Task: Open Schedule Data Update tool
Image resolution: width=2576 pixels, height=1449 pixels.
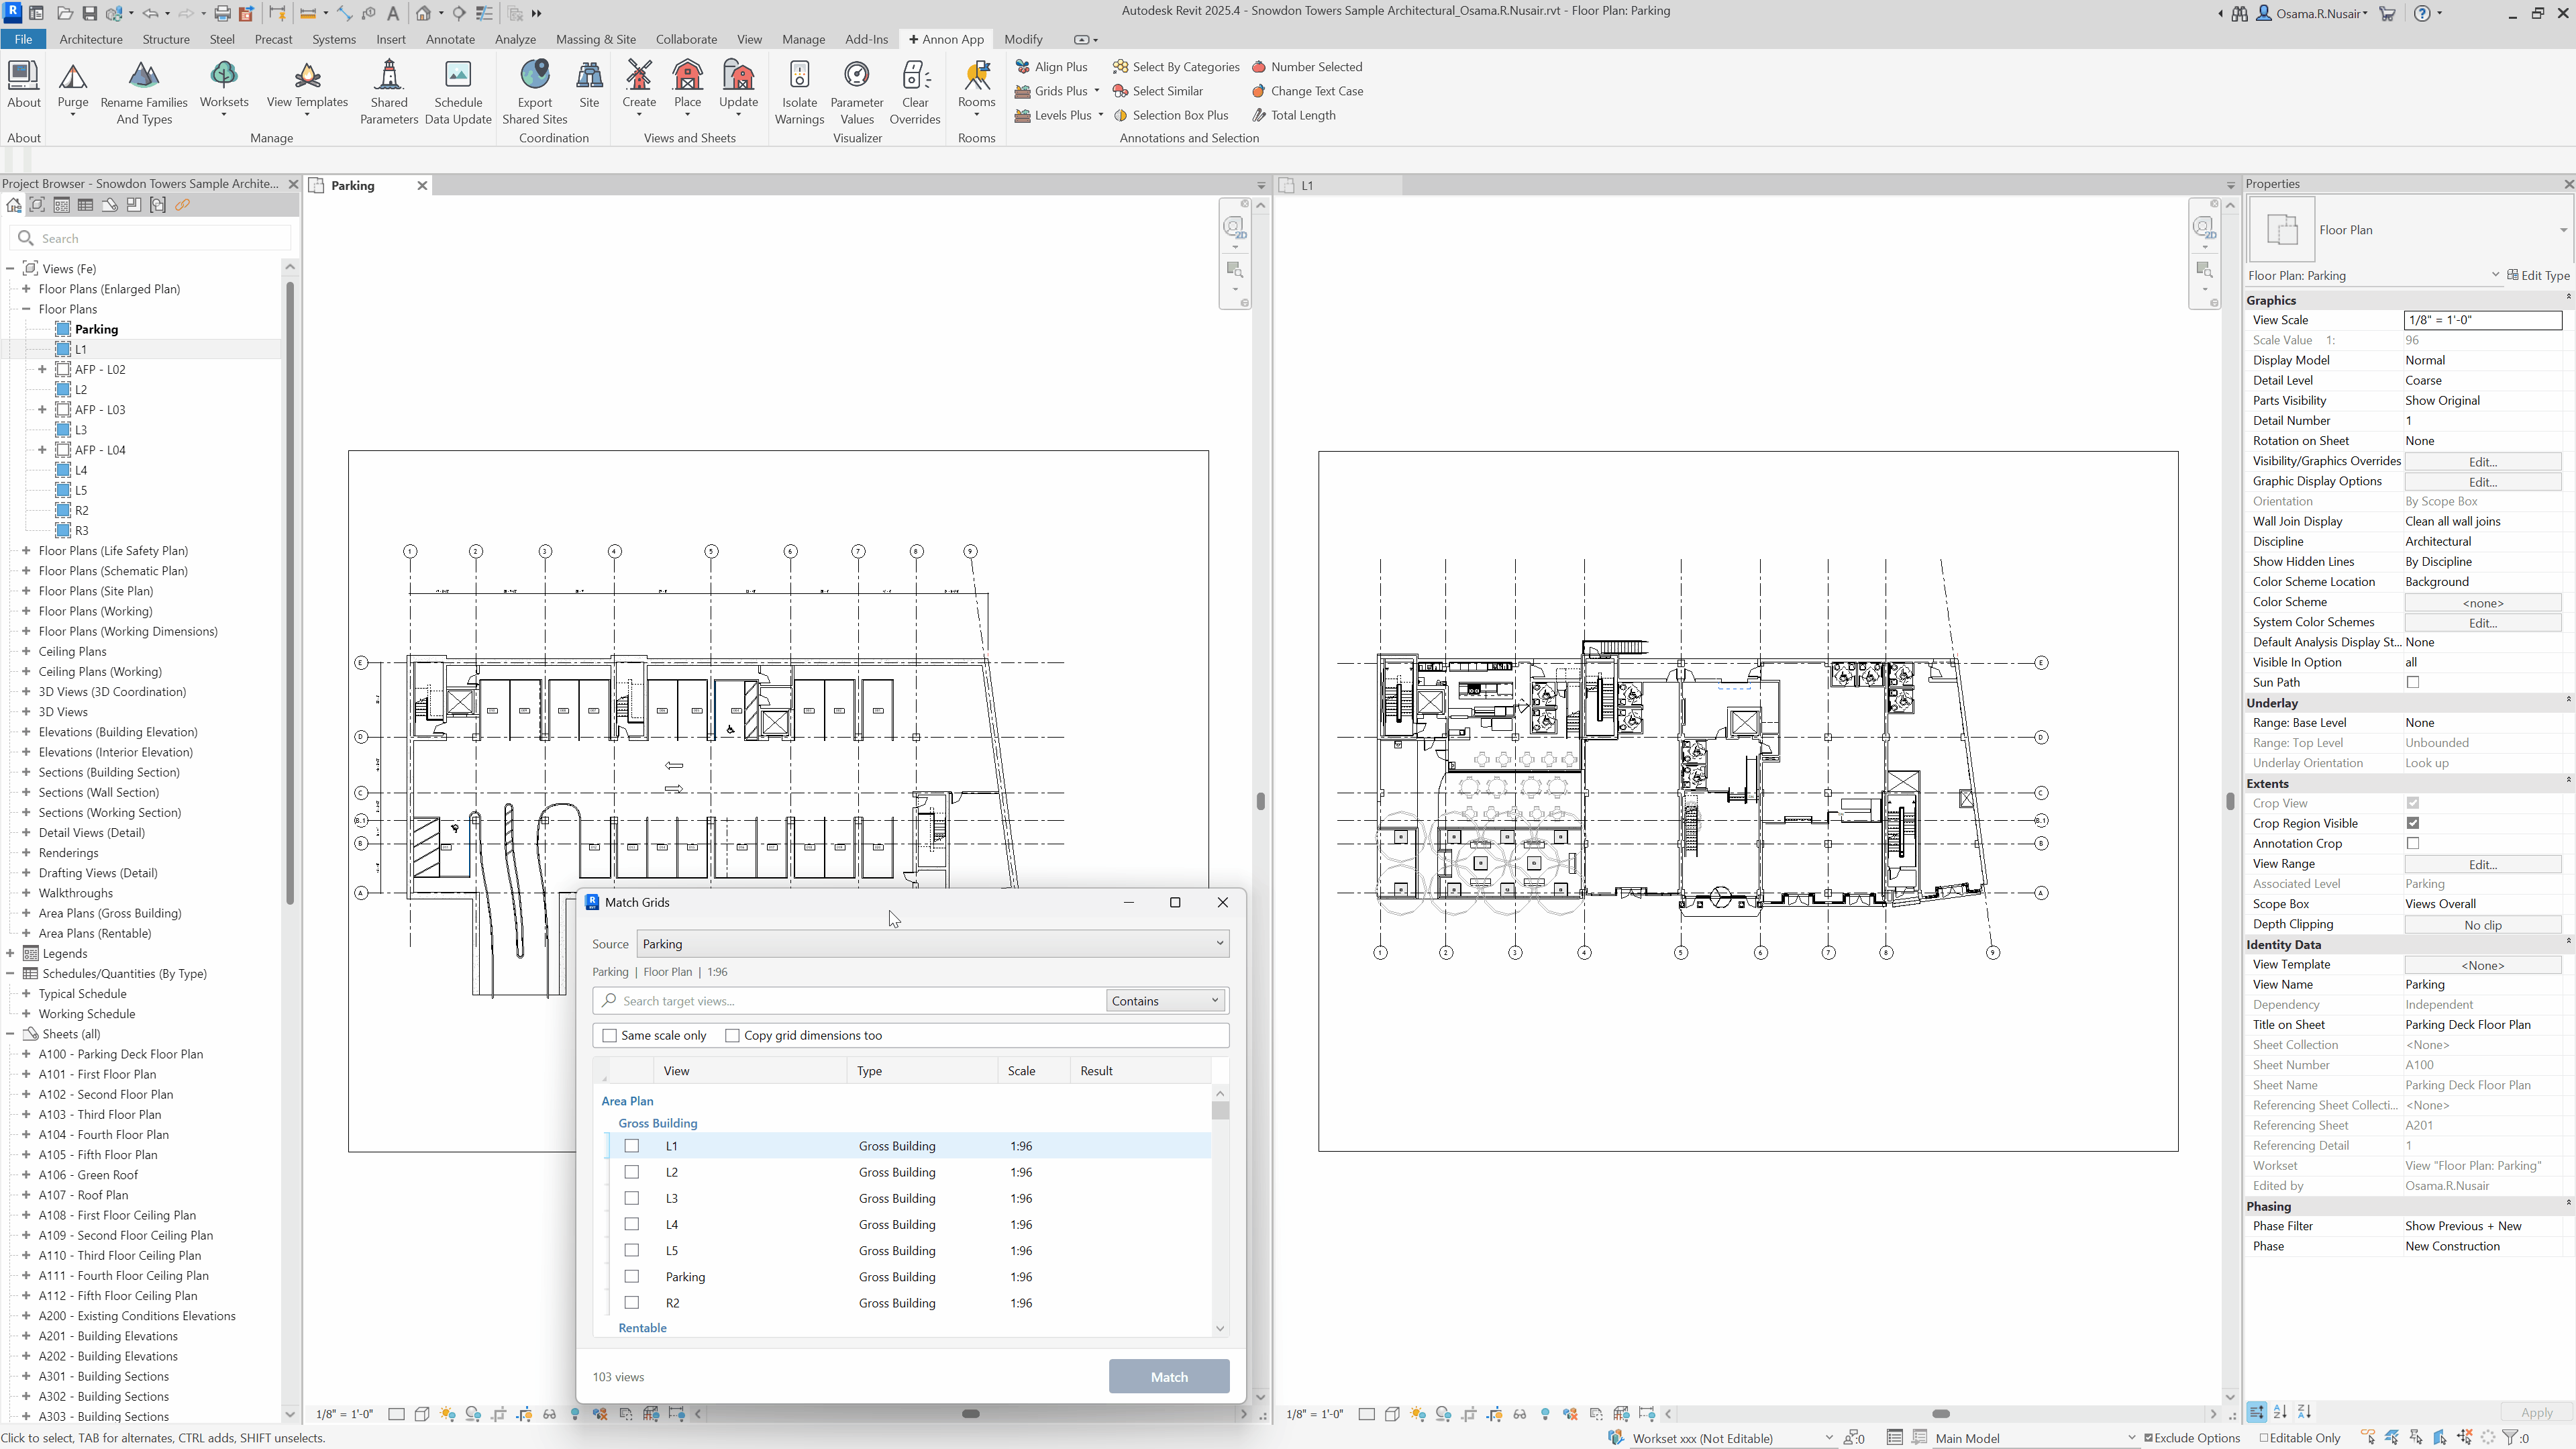Action: [x=458, y=92]
